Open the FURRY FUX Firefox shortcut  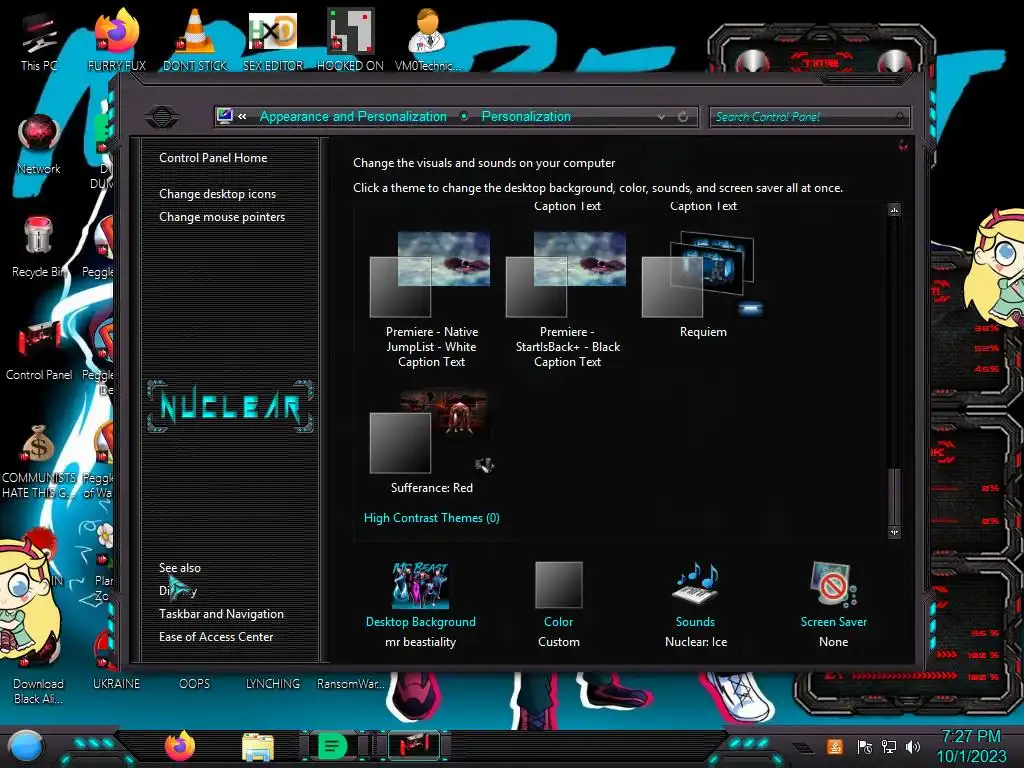click(x=117, y=41)
